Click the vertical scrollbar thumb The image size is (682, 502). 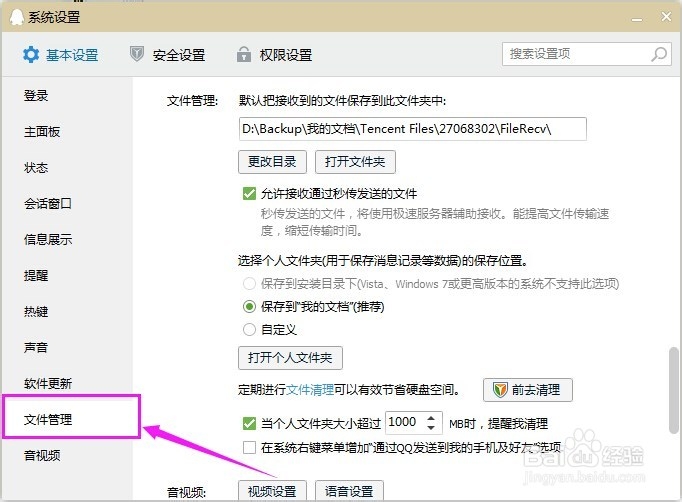tap(674, 390)
